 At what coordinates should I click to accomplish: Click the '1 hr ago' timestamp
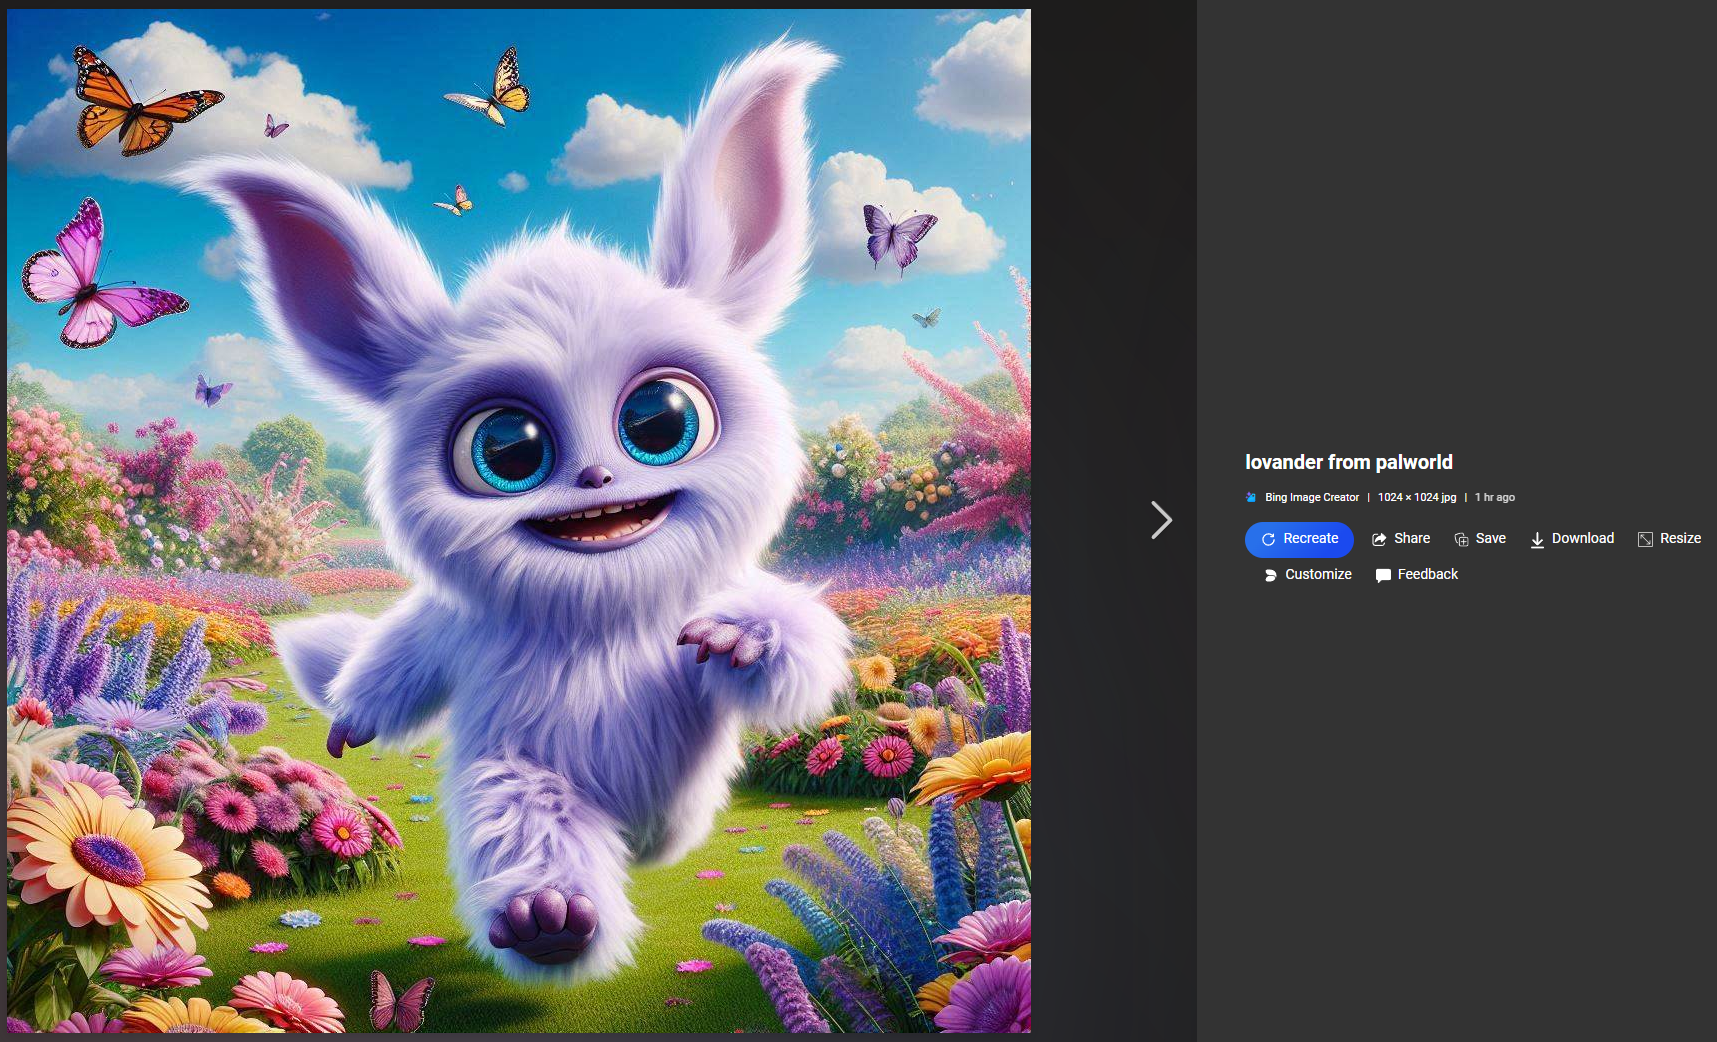pyautogui.click(x=1495, y=497)
